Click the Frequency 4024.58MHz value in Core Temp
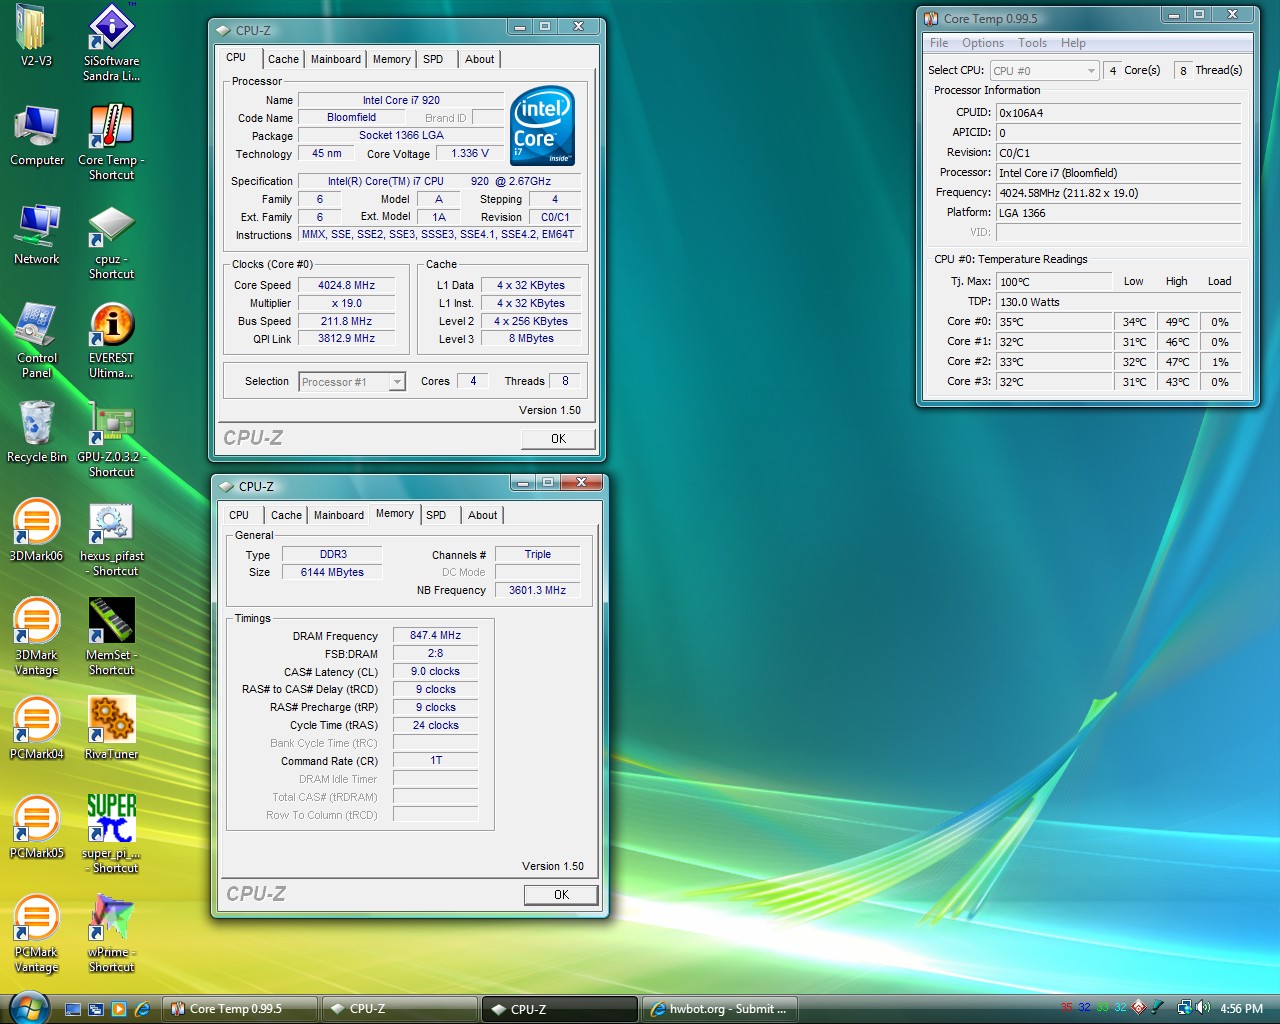This screenshot has height=1024, width=1280. pyautogui.click(x=1118, y=193)
